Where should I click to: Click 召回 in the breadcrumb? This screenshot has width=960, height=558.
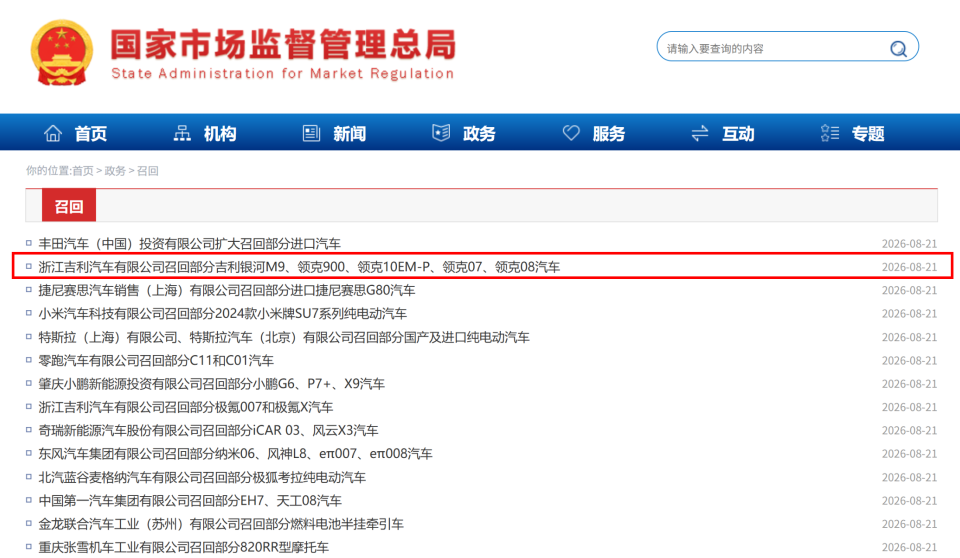pyautogui.click(x=148, y=171)
